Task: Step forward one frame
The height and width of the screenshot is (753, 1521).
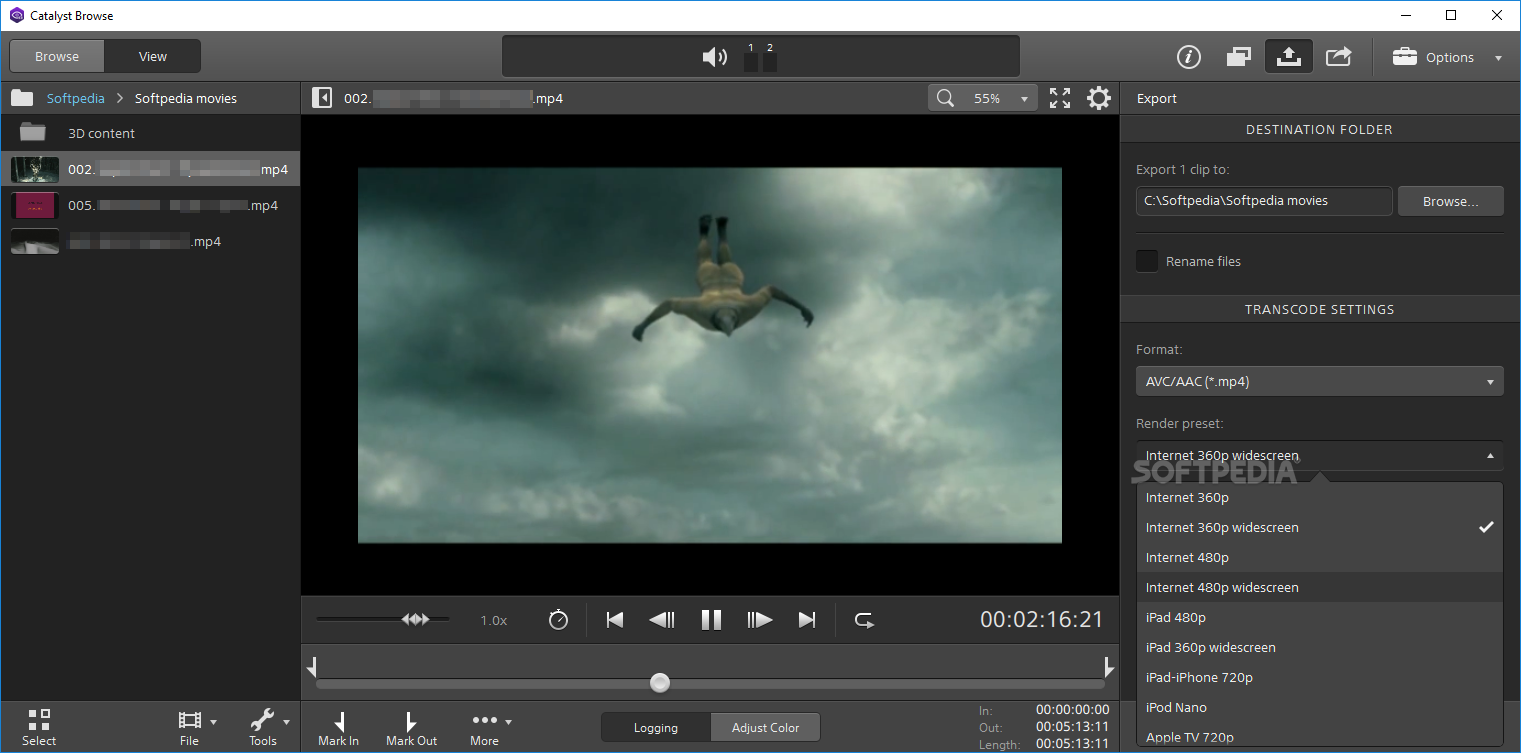Action: (760, 620)
